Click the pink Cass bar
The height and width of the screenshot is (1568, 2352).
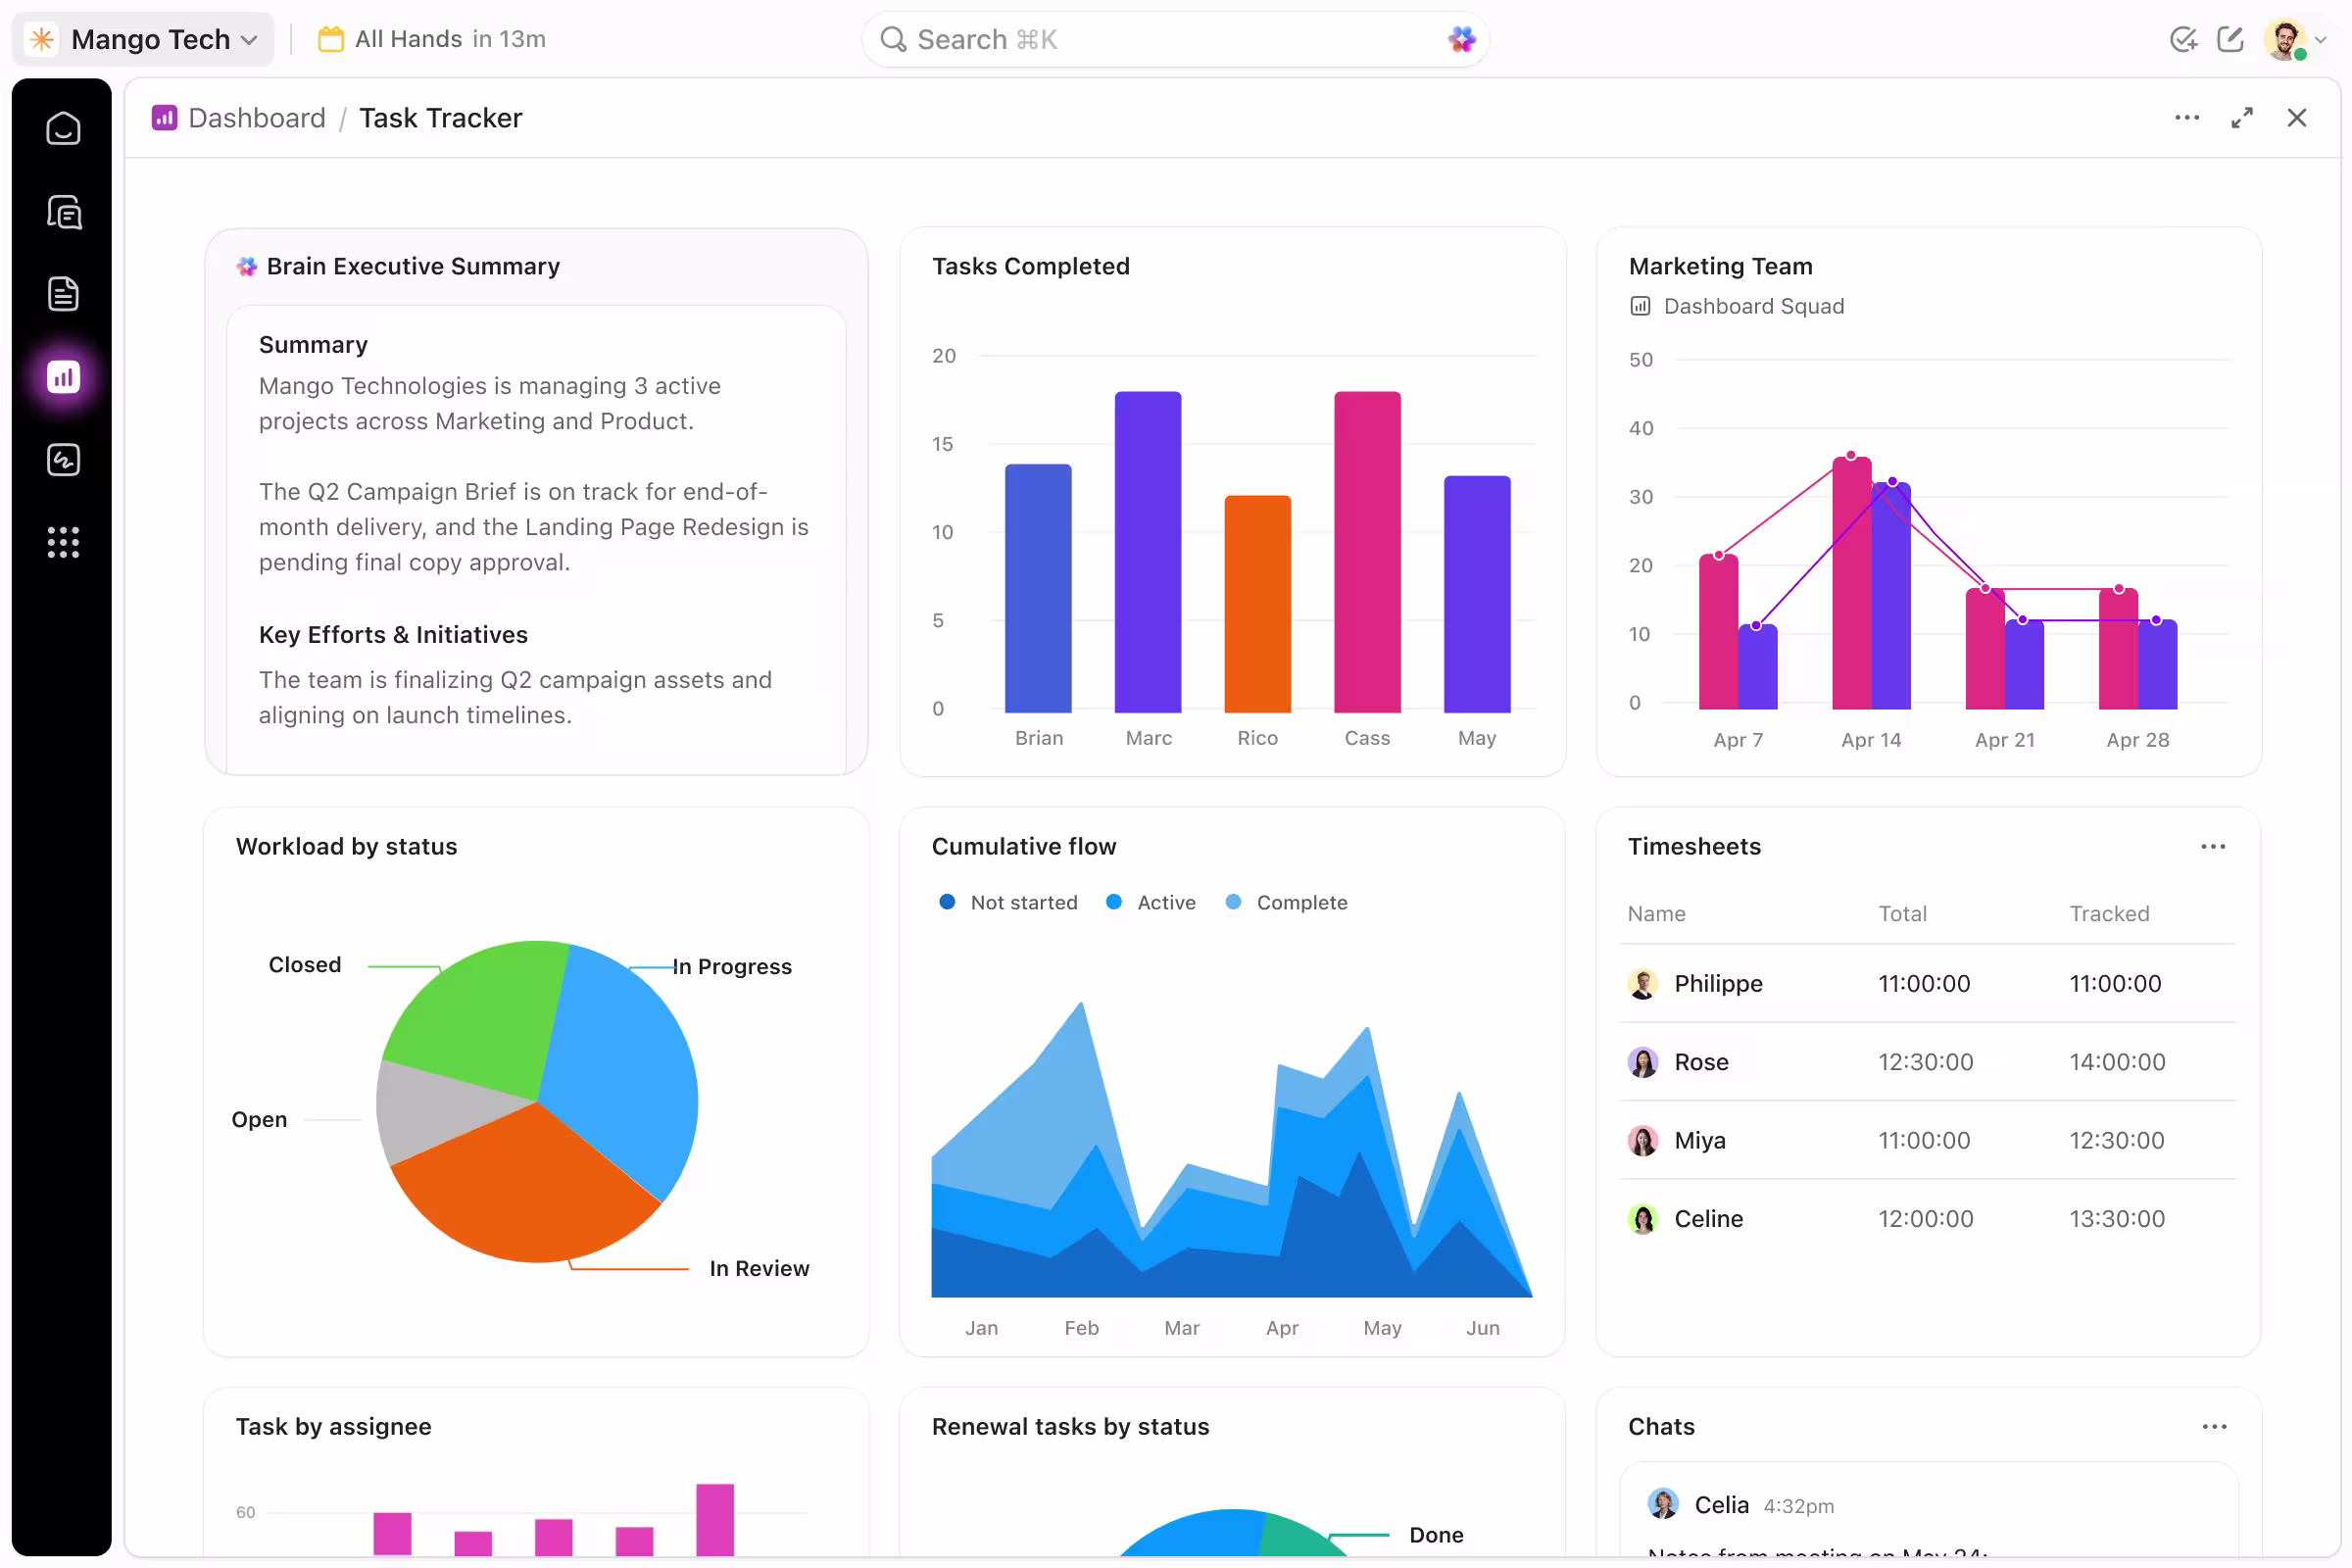coord(1367,552)
